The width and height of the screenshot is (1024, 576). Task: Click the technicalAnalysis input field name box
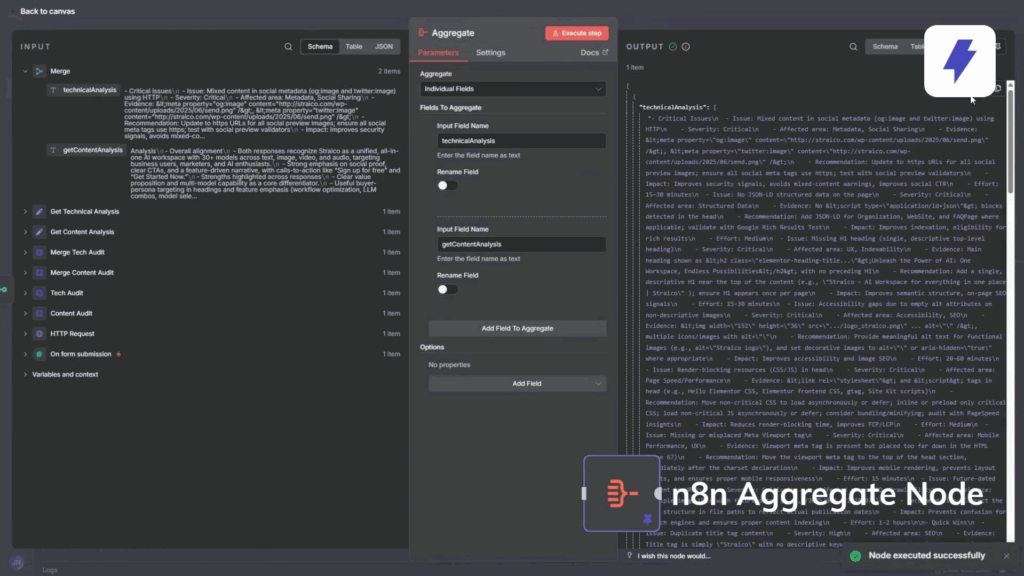[x=520, y=141]
